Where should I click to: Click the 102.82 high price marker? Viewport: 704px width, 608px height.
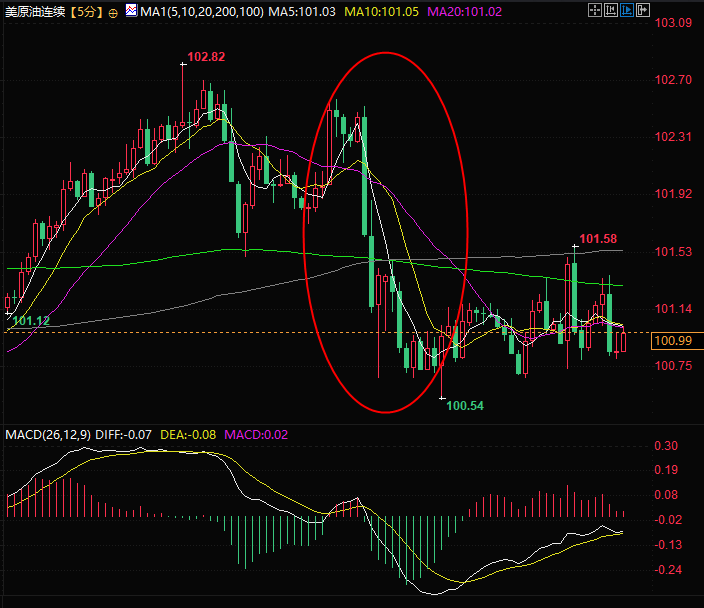click(206, 57)
